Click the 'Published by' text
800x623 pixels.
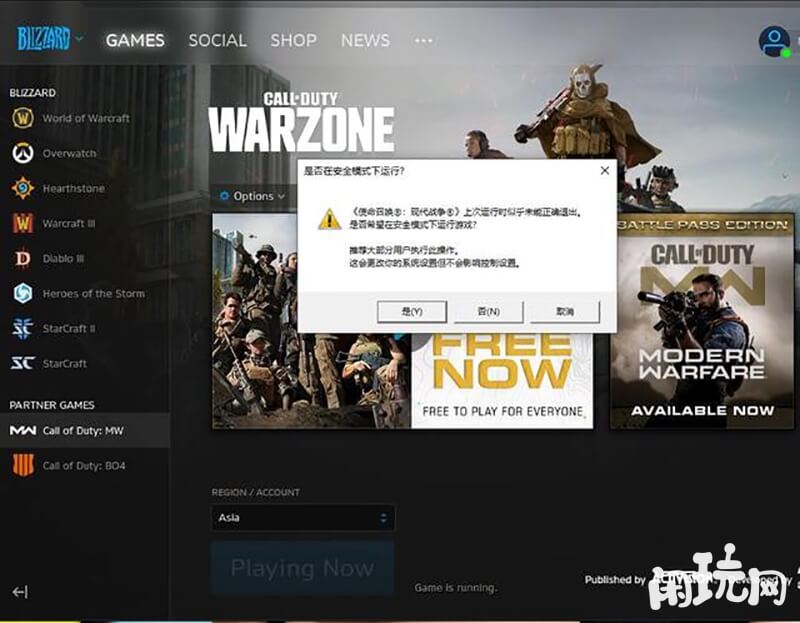pos(615,580)
